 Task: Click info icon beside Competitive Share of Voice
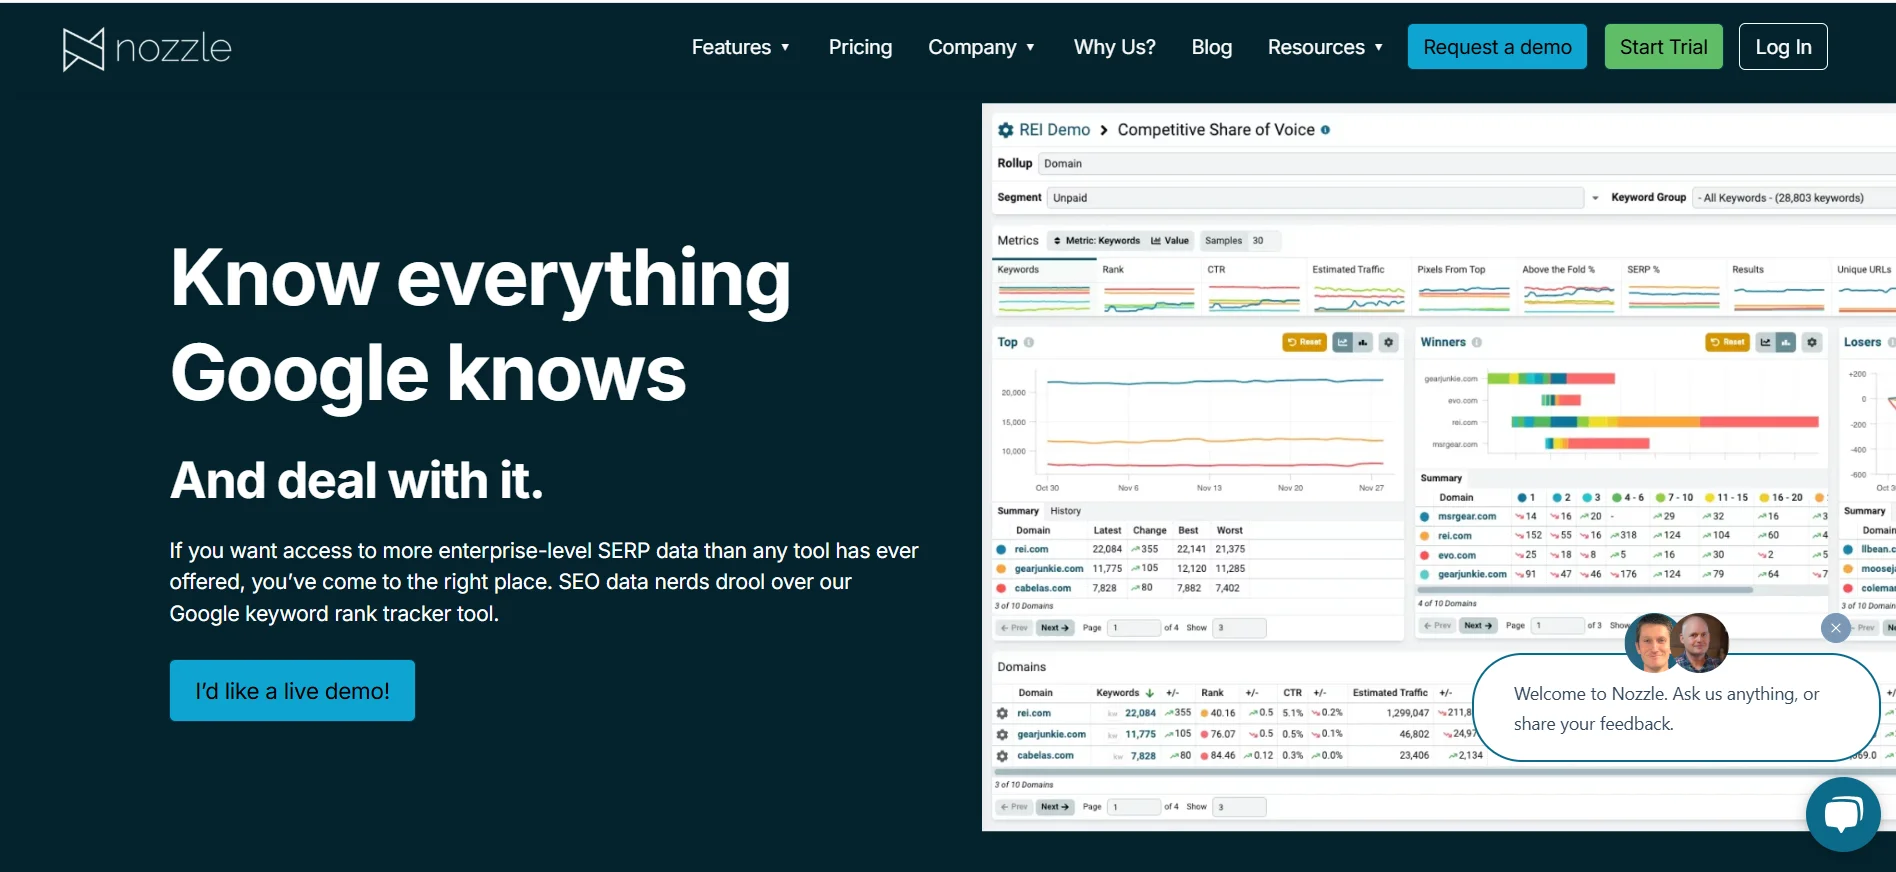click(1325, 130)
